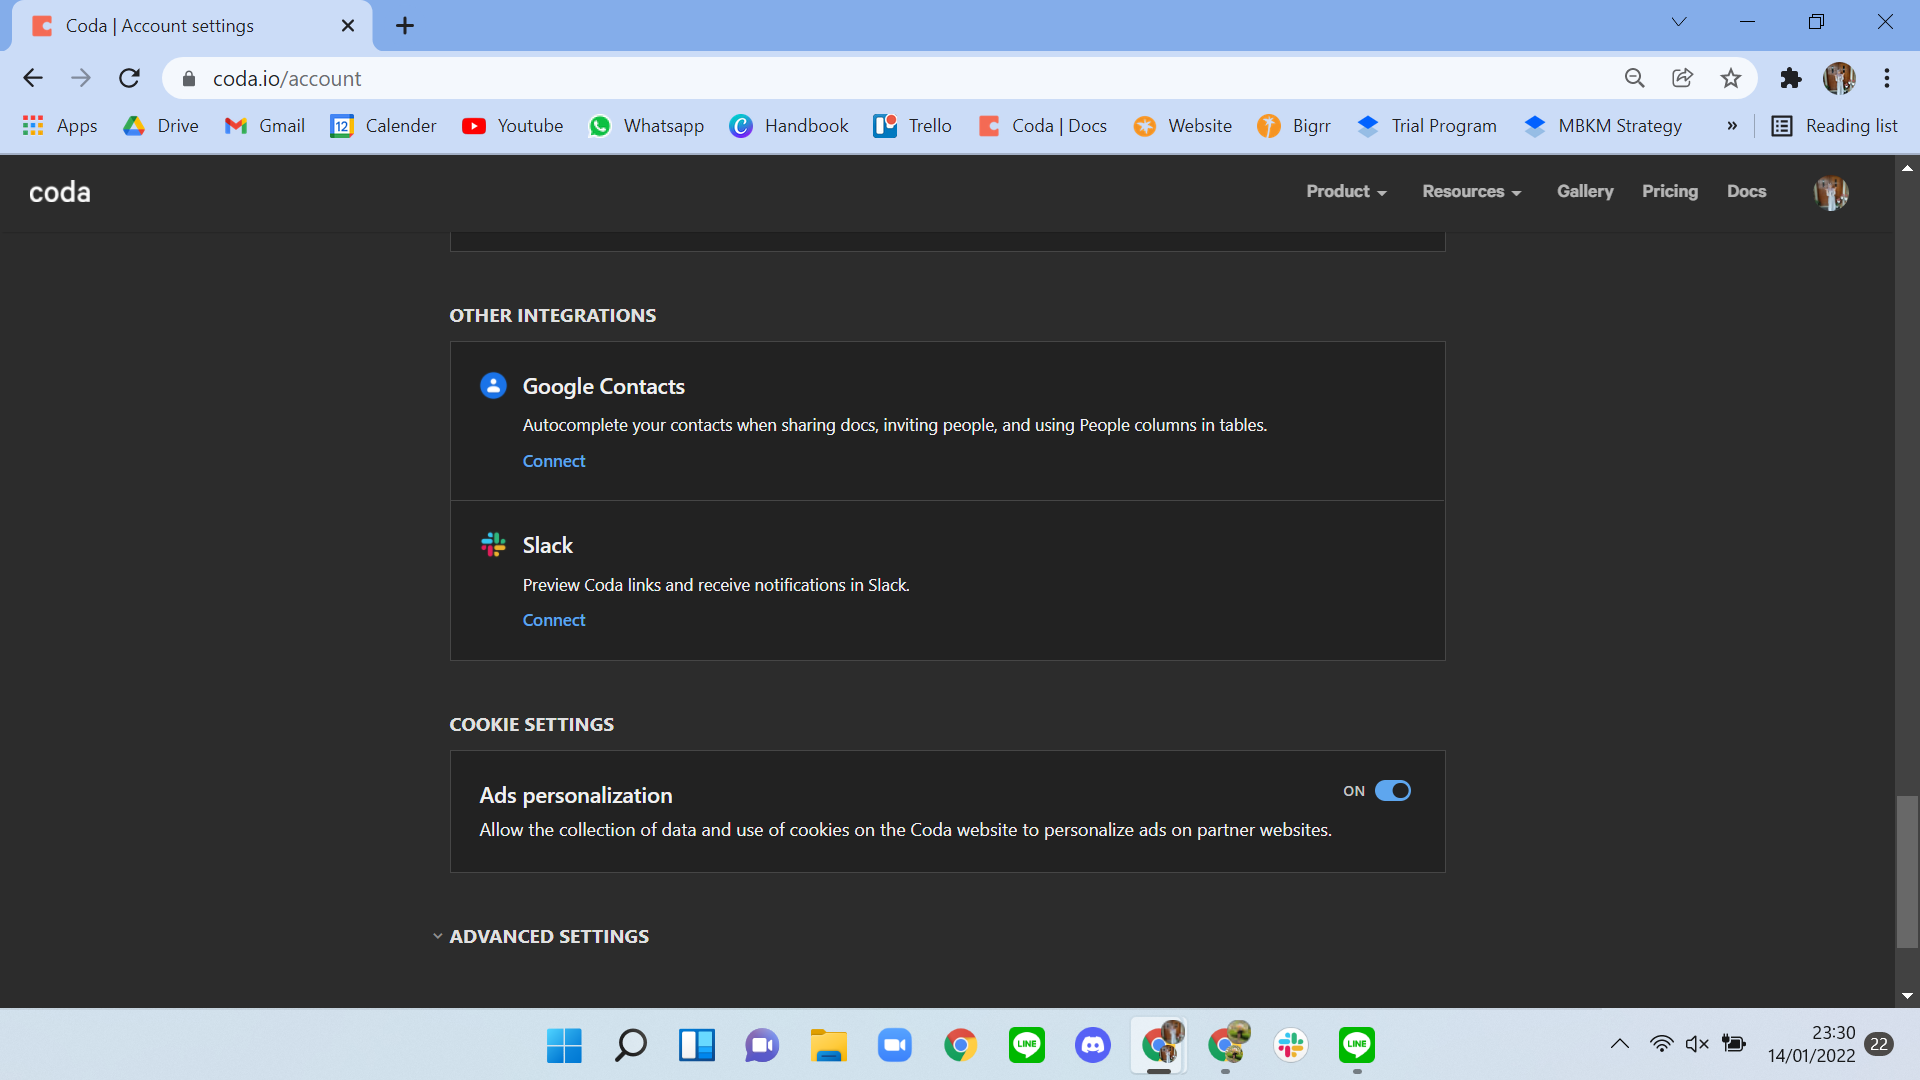Open the Drive bookmark
The image size is (1920, 1080).
161,126
